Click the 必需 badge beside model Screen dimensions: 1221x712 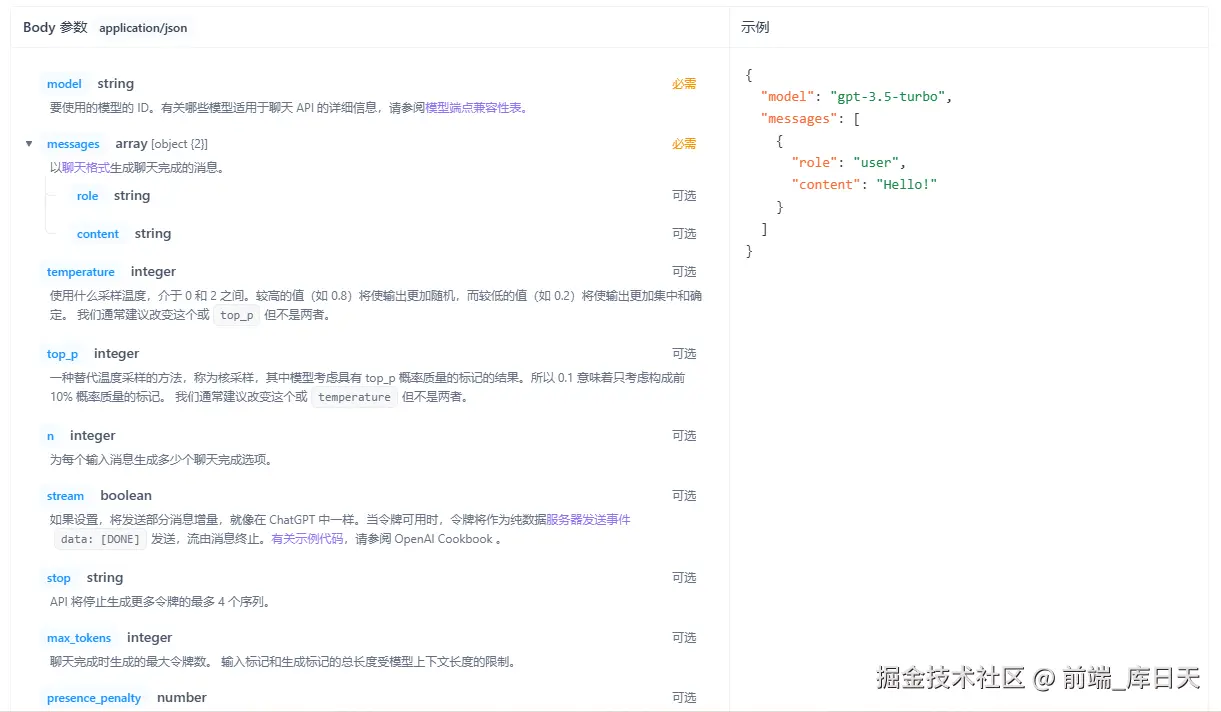coord(684,83)
